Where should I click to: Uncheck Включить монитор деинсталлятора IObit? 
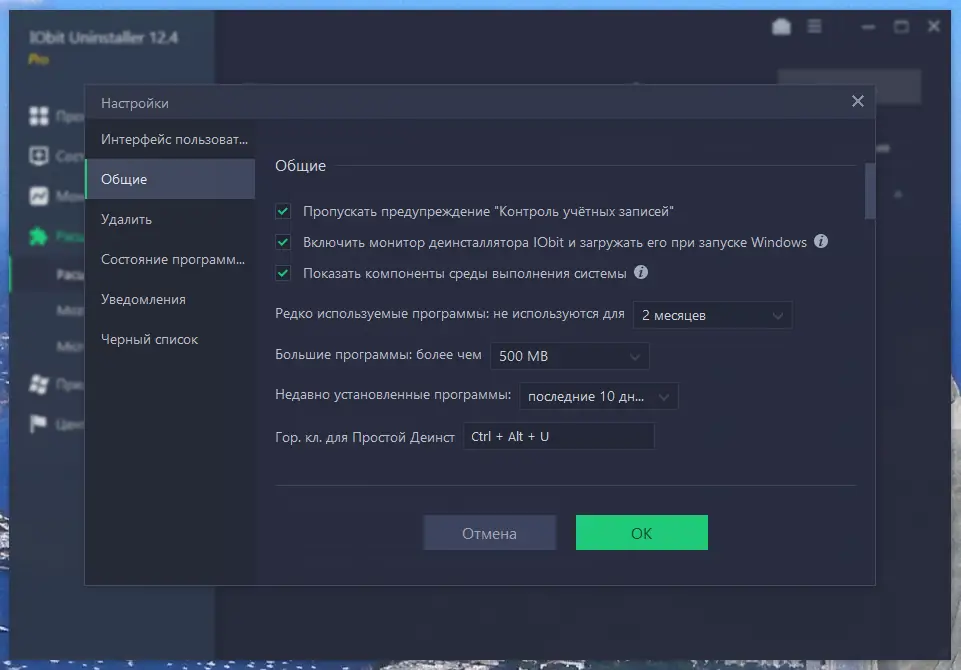pyautogui.click(x=283, y=242)
